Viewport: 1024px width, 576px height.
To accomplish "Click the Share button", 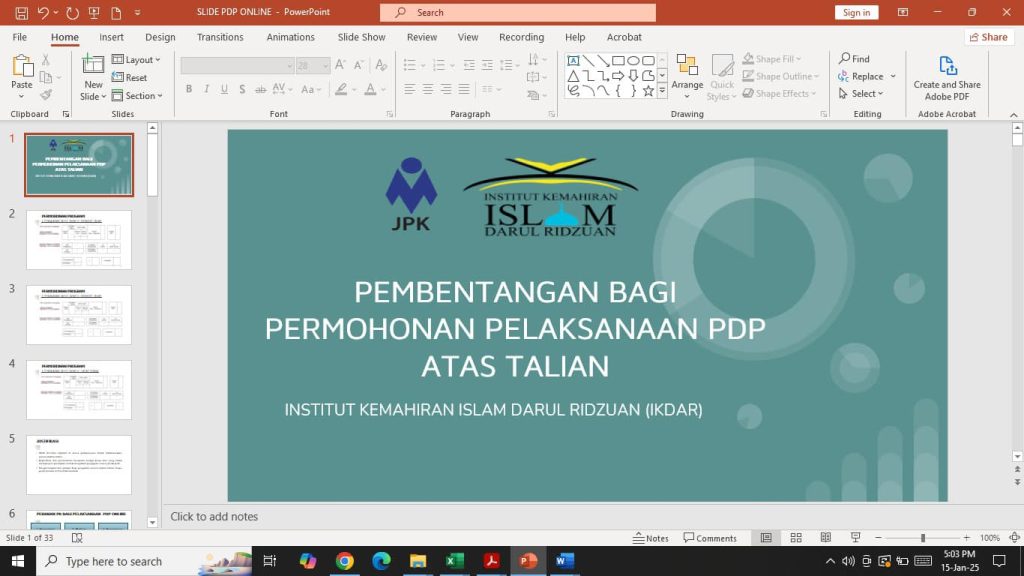I will coord(989,37).
